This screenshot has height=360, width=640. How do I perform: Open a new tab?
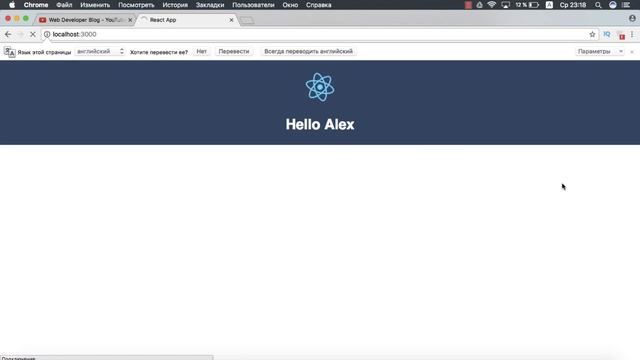point(247,20)
